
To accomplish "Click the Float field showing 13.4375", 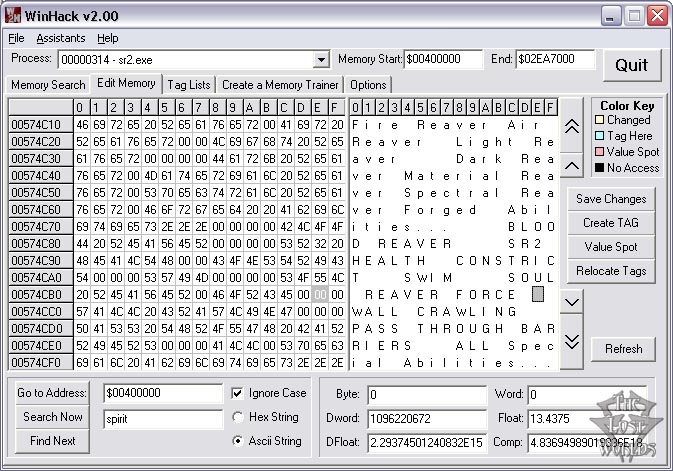I will pyautogui.click(x=586, y=419).
